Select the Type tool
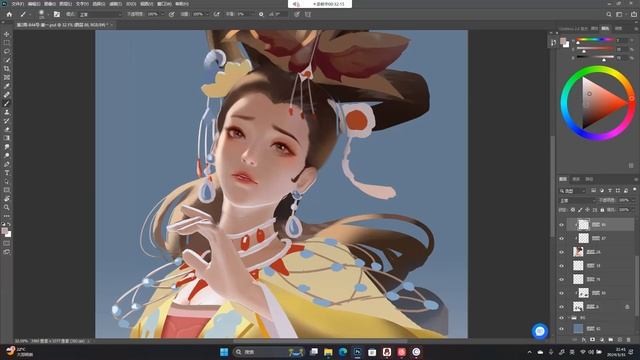640x360 pixels. coord(7,173)
